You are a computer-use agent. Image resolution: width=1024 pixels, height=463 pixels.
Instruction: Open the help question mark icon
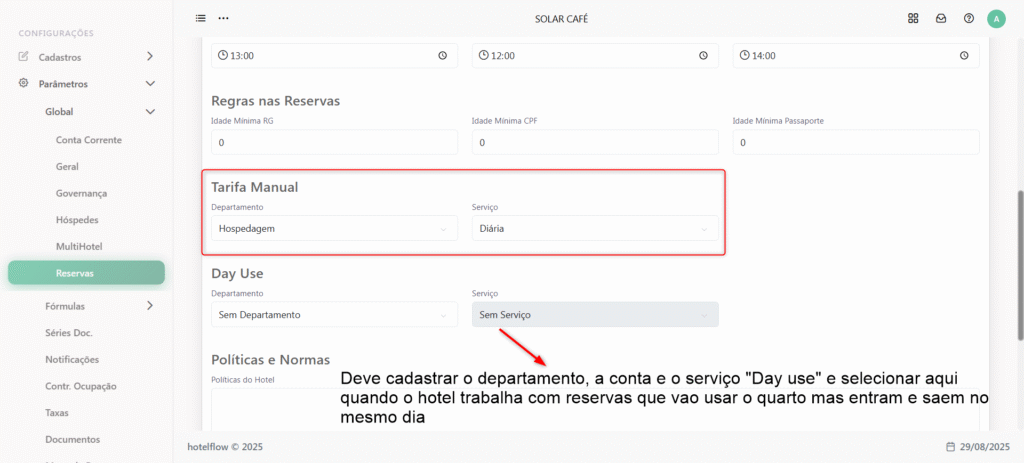[969, 18]
